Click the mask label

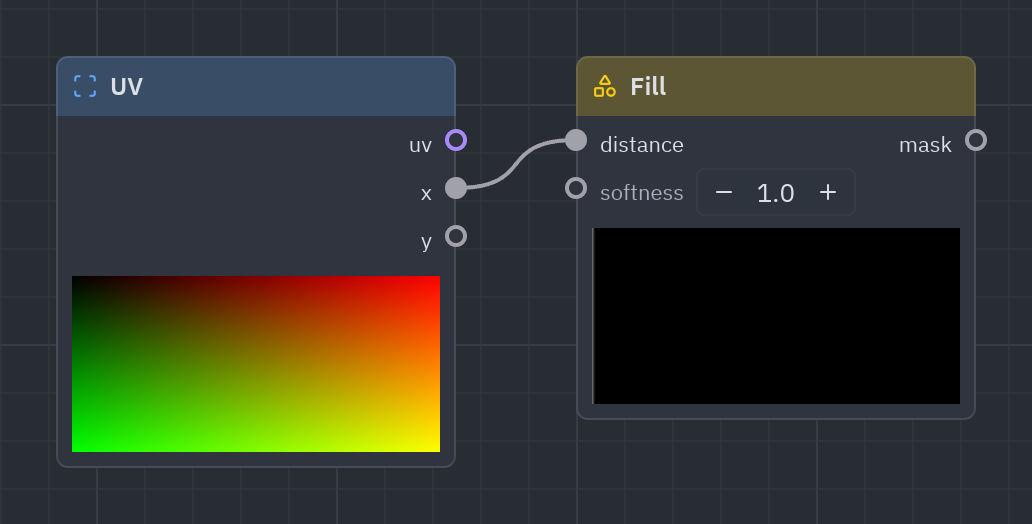click(925, 145)
